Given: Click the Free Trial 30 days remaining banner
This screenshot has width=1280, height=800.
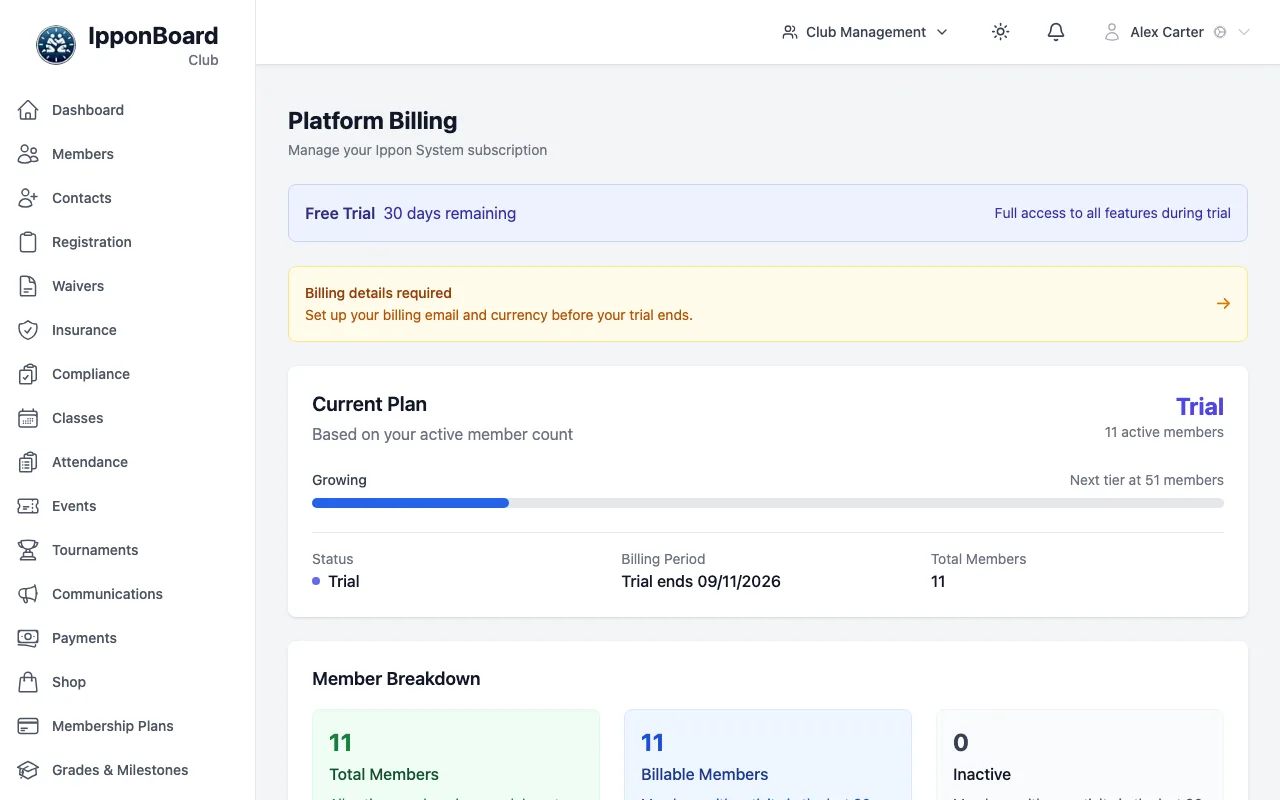Looking at the screenshot, I should click(768, 213).
